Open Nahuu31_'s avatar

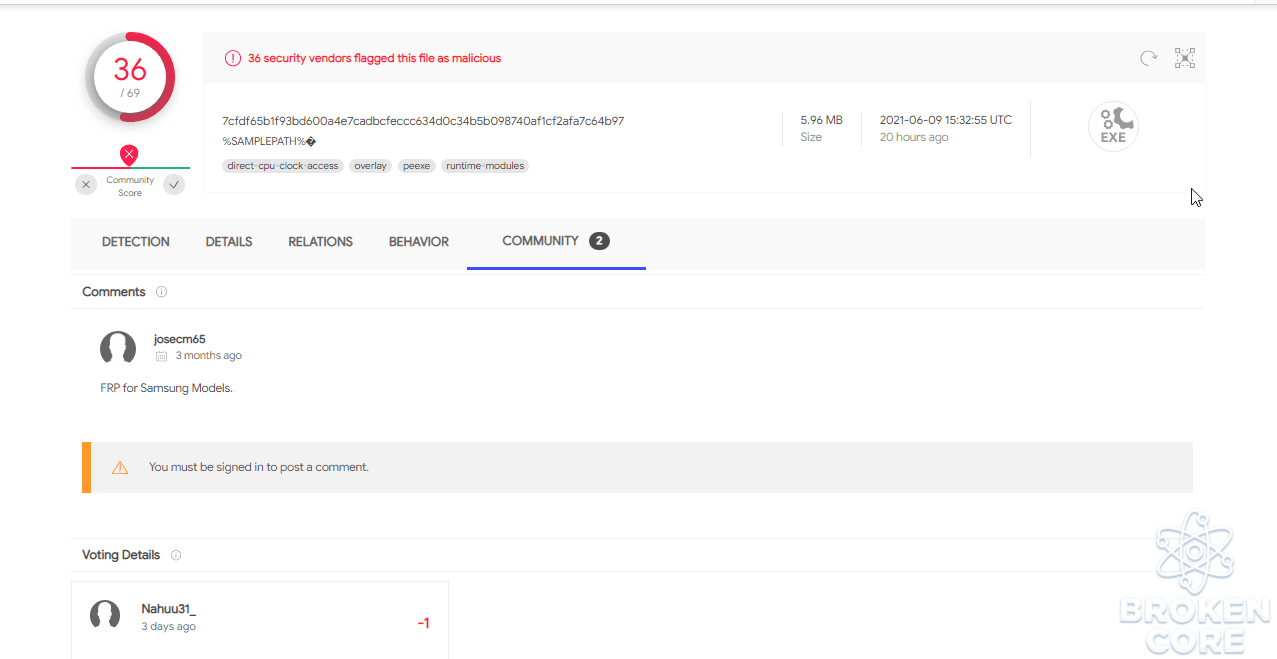coord(105,616)
